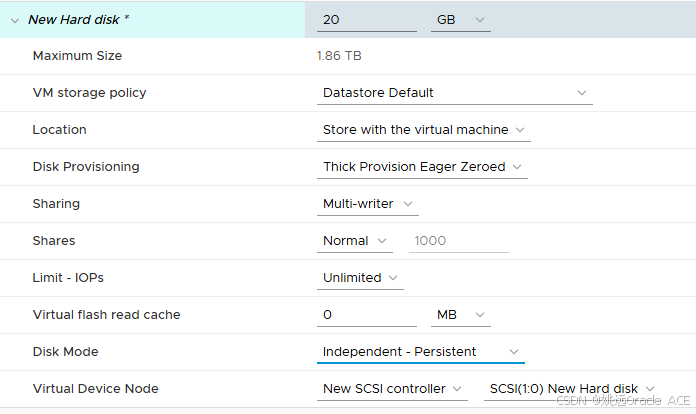The width and height of the screenshot is (696, 414).
Task: Open the Disk Mode dropdown
Action: tap(420, 352)
